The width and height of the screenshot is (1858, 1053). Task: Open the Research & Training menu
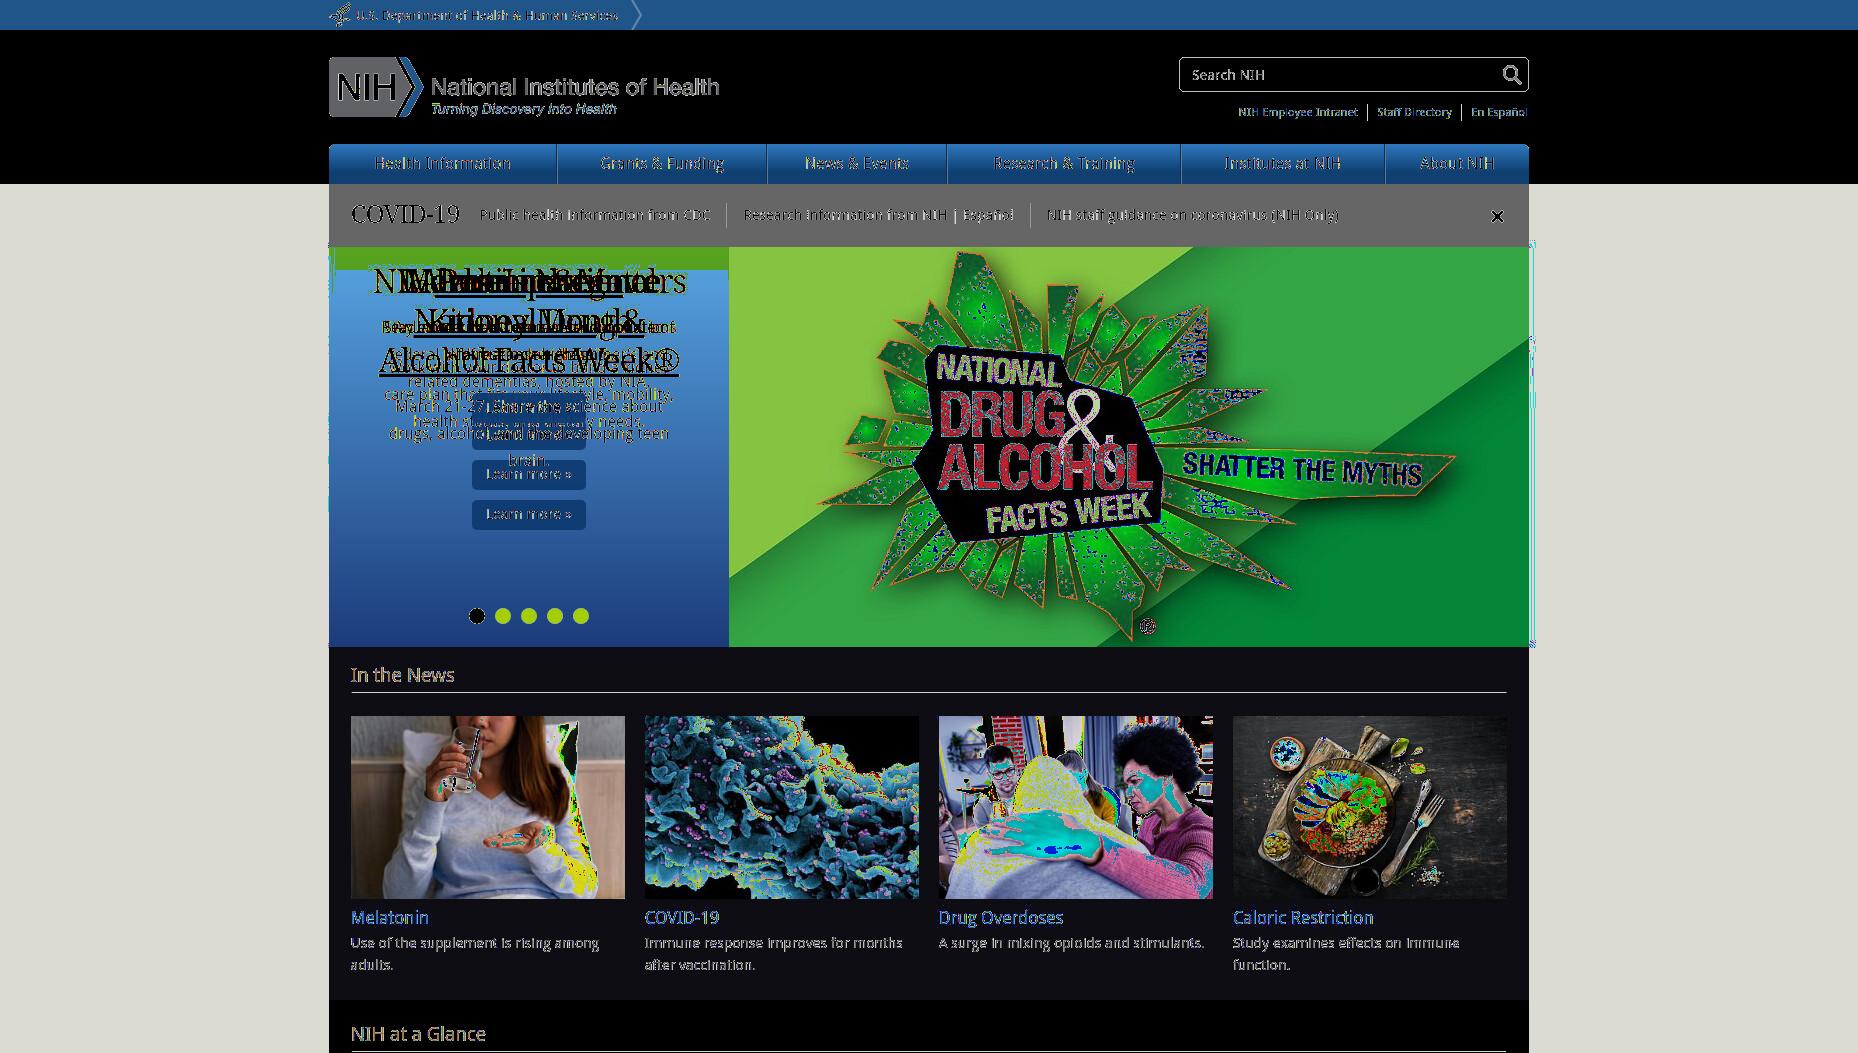pos(1064,164)
